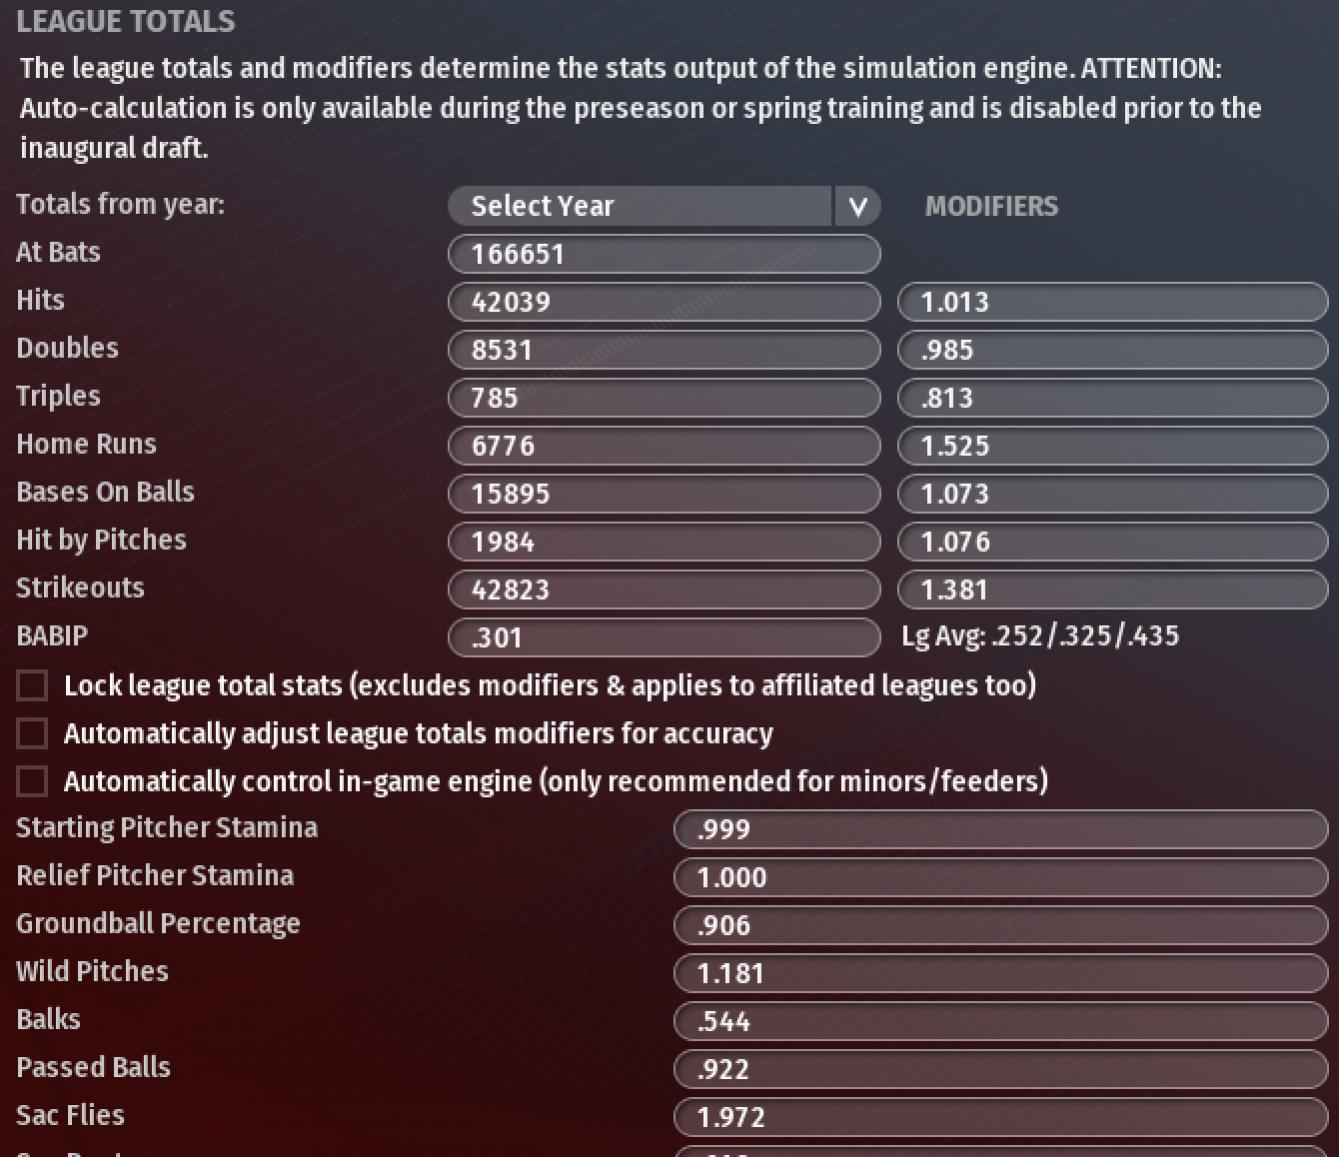Click the Triples modifier field
The image size is (1339, 1157).
click(1112, 398)
